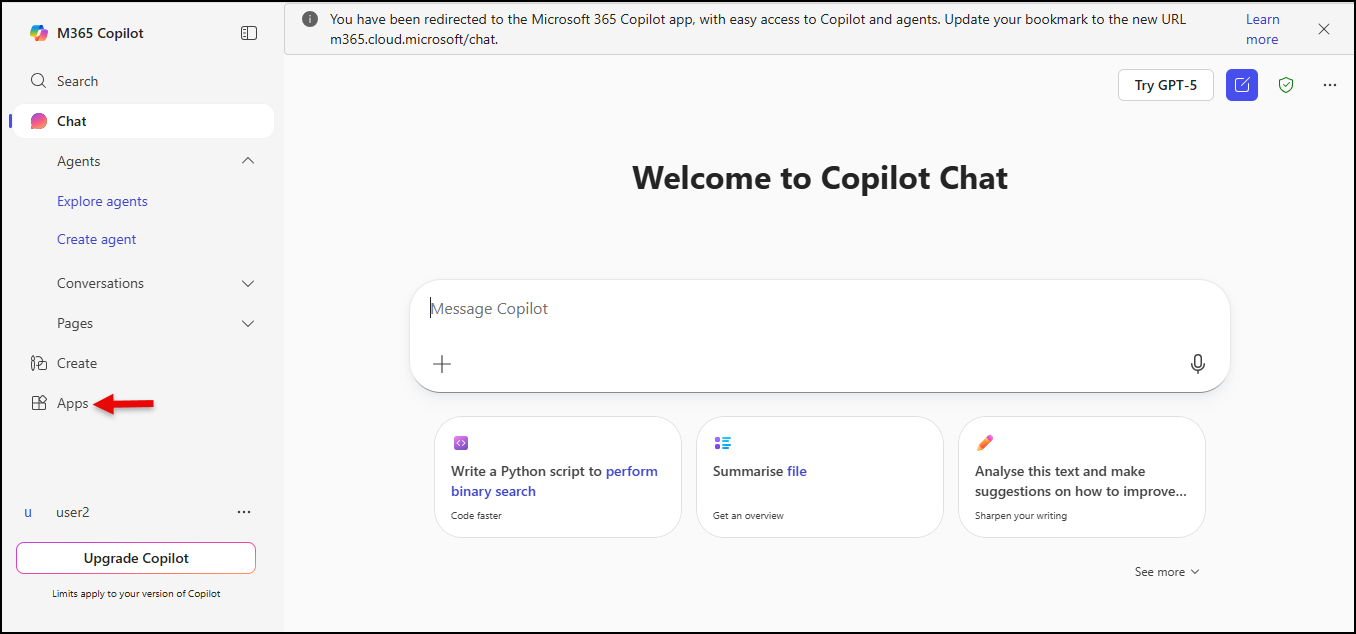This screenshot has width=1356, height=634.
Task: Click the Pages section label
Action: (75, 324)
